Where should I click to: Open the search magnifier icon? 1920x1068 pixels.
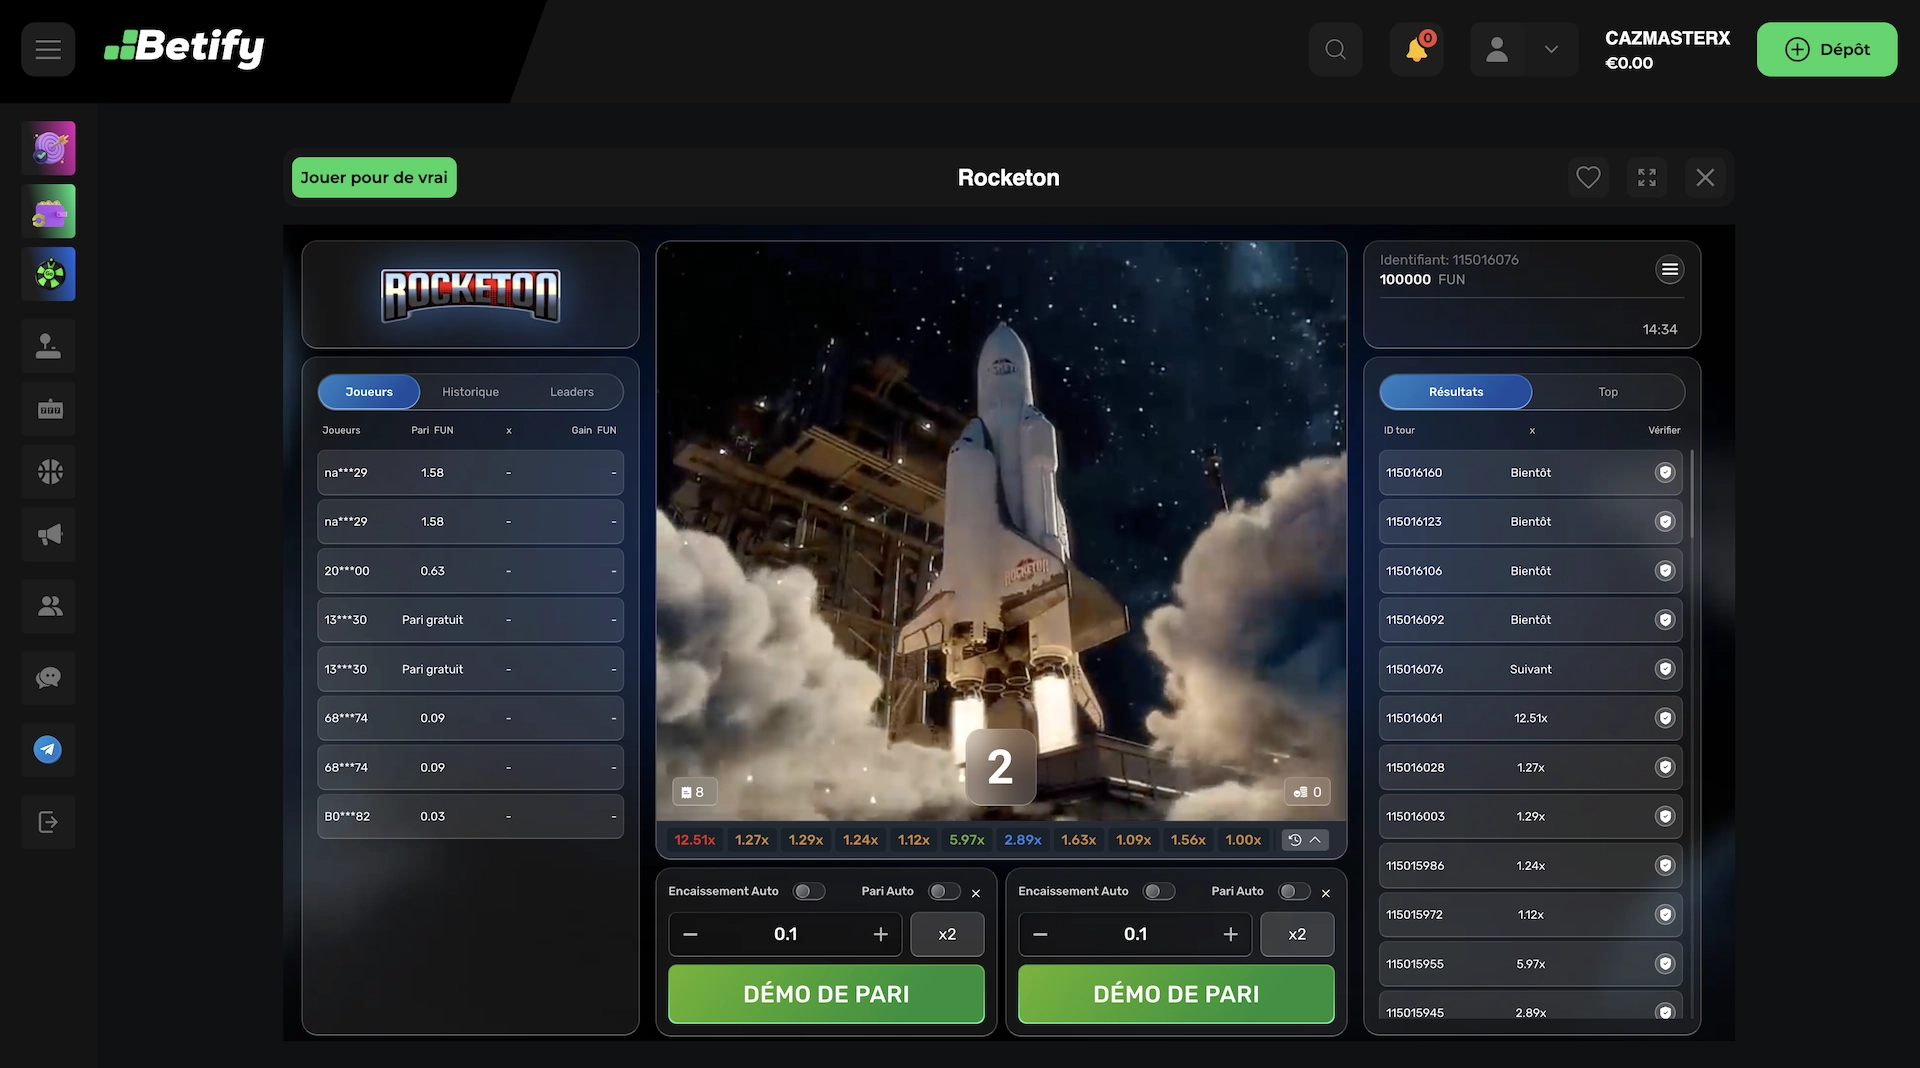[1335, 49]
